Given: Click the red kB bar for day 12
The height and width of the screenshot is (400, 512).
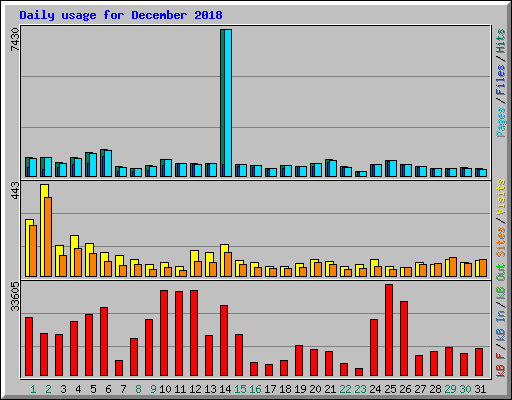Looking at the screenshot, I should 194,333.
